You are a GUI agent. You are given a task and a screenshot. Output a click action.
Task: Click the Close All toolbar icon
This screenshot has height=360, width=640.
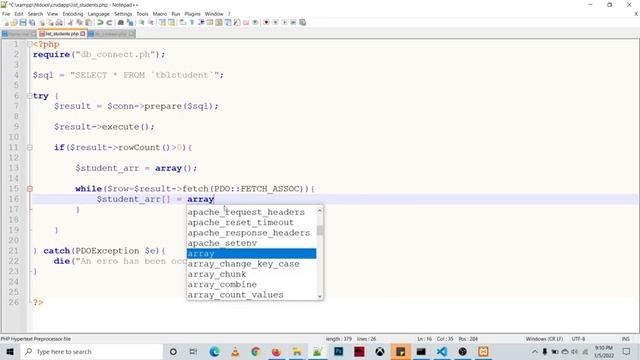(50, 22)
